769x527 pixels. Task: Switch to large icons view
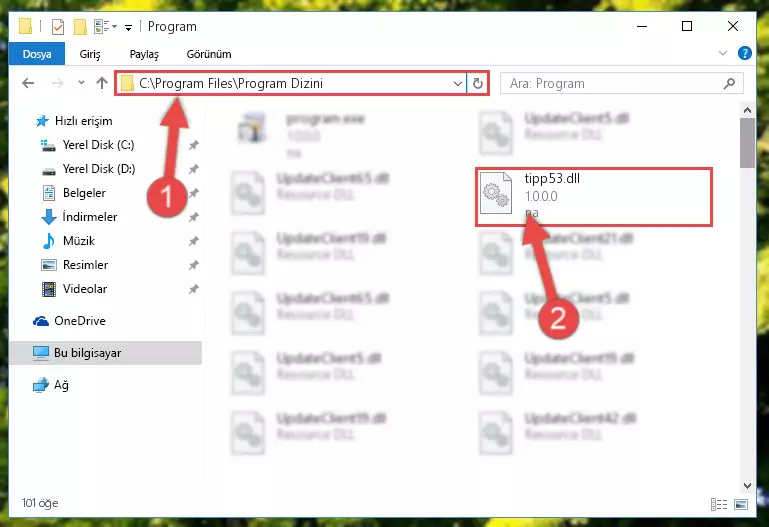click(741, 504)
